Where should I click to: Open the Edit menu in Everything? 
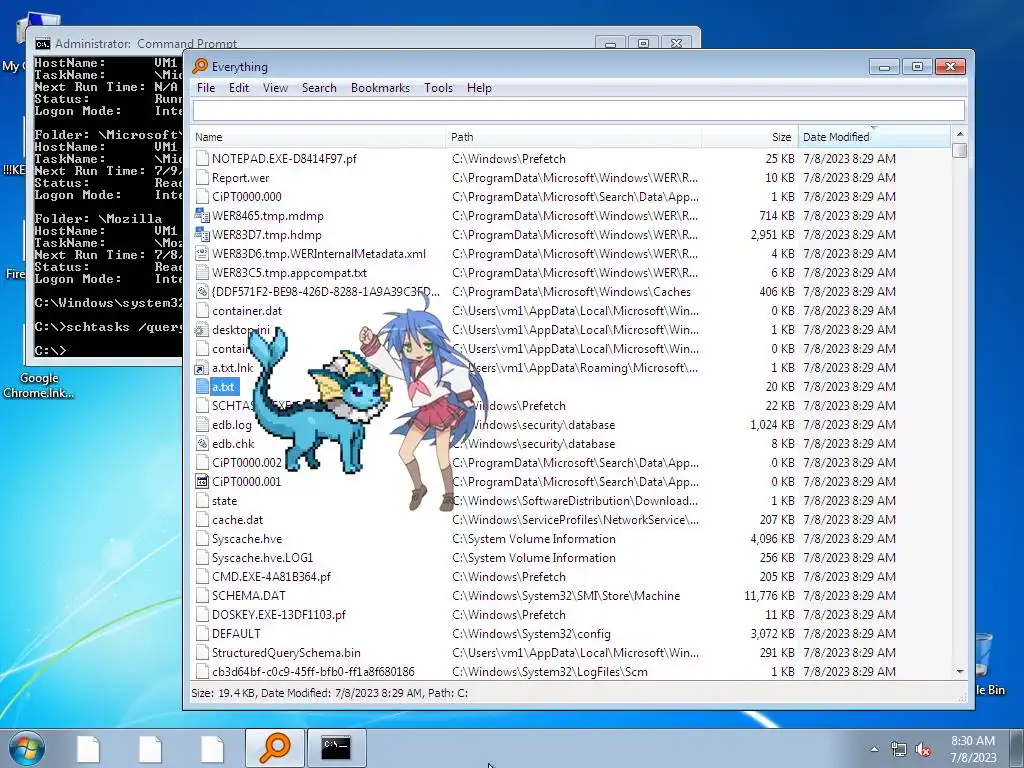(238, 88)
